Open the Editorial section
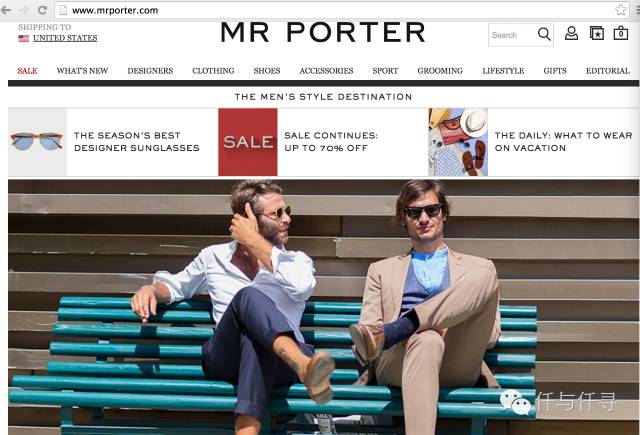Viewport: 640px width, 435px height. click(608, 71)
